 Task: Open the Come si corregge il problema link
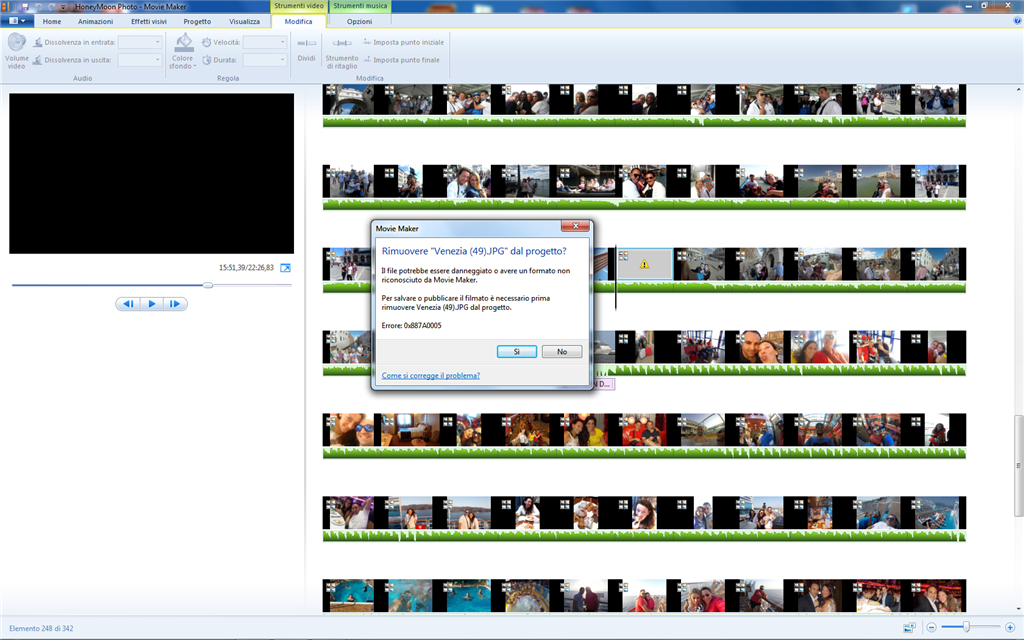click(x=430, y=376)
